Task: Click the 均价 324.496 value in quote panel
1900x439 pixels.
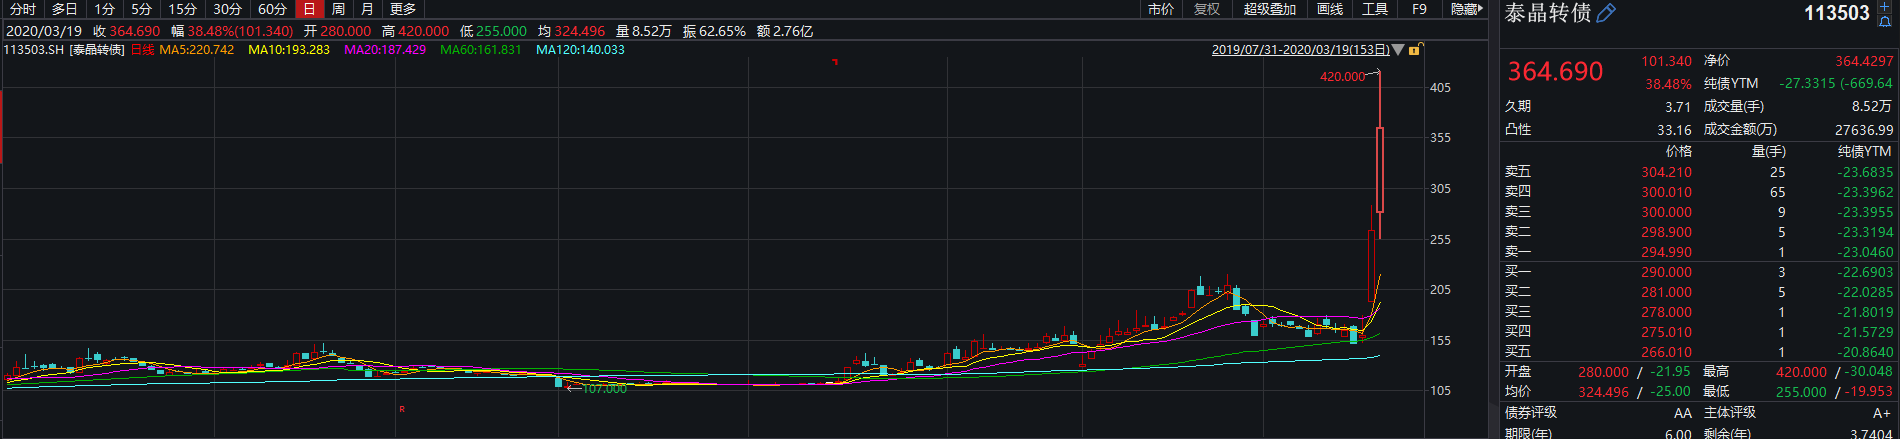Action: point(1604,392)
